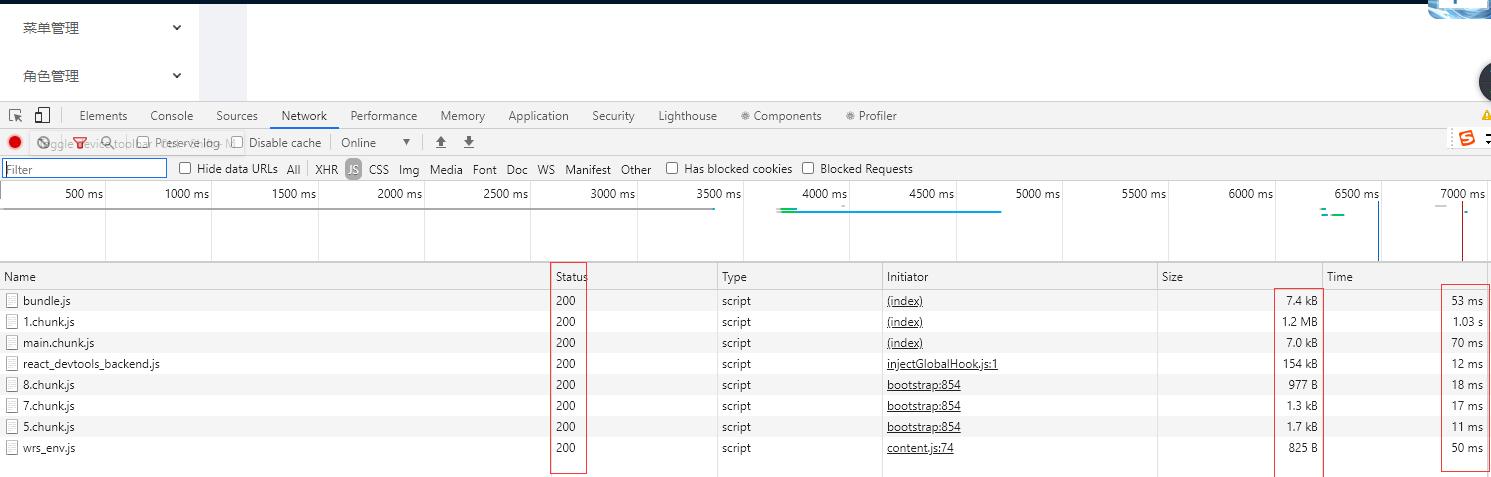Open the injectGlobalHook.js:1 initiator link
The image size is (1491, 477).
coord(942,364)
